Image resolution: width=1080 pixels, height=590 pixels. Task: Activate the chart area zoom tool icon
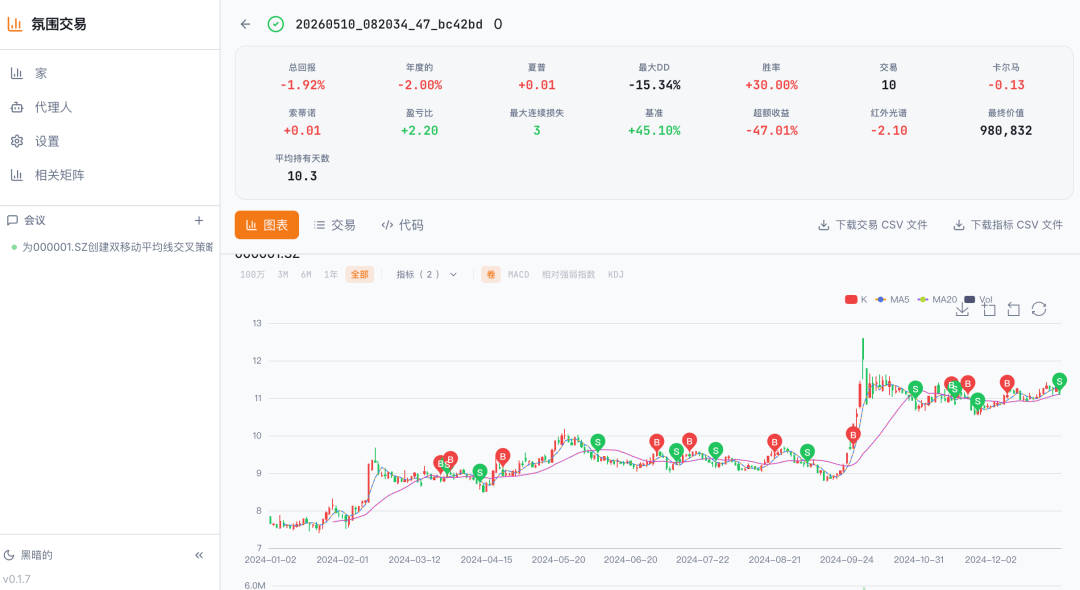pos(989,310)
